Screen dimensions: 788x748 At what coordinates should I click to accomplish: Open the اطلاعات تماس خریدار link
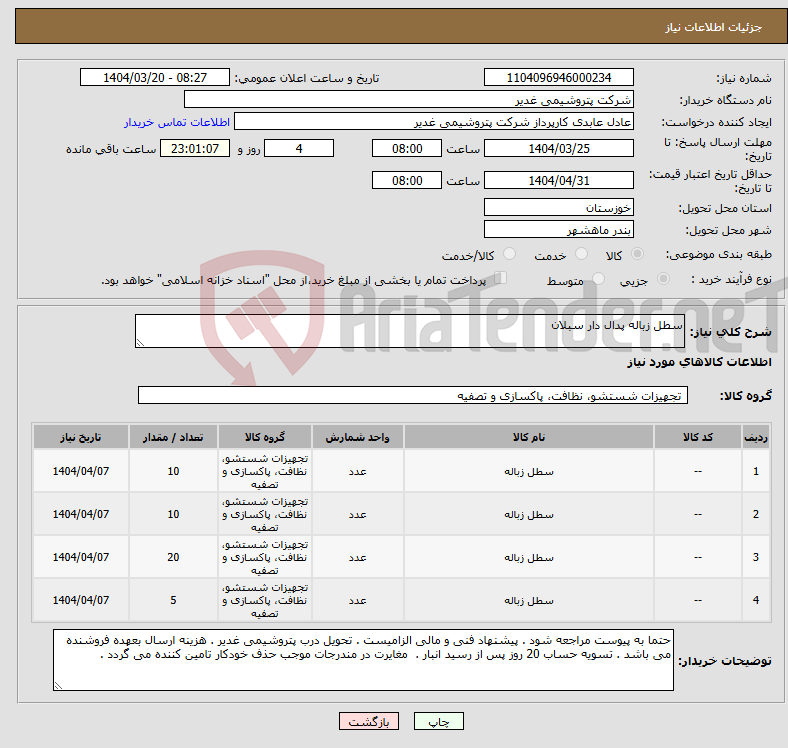click(x=177, y=122)
